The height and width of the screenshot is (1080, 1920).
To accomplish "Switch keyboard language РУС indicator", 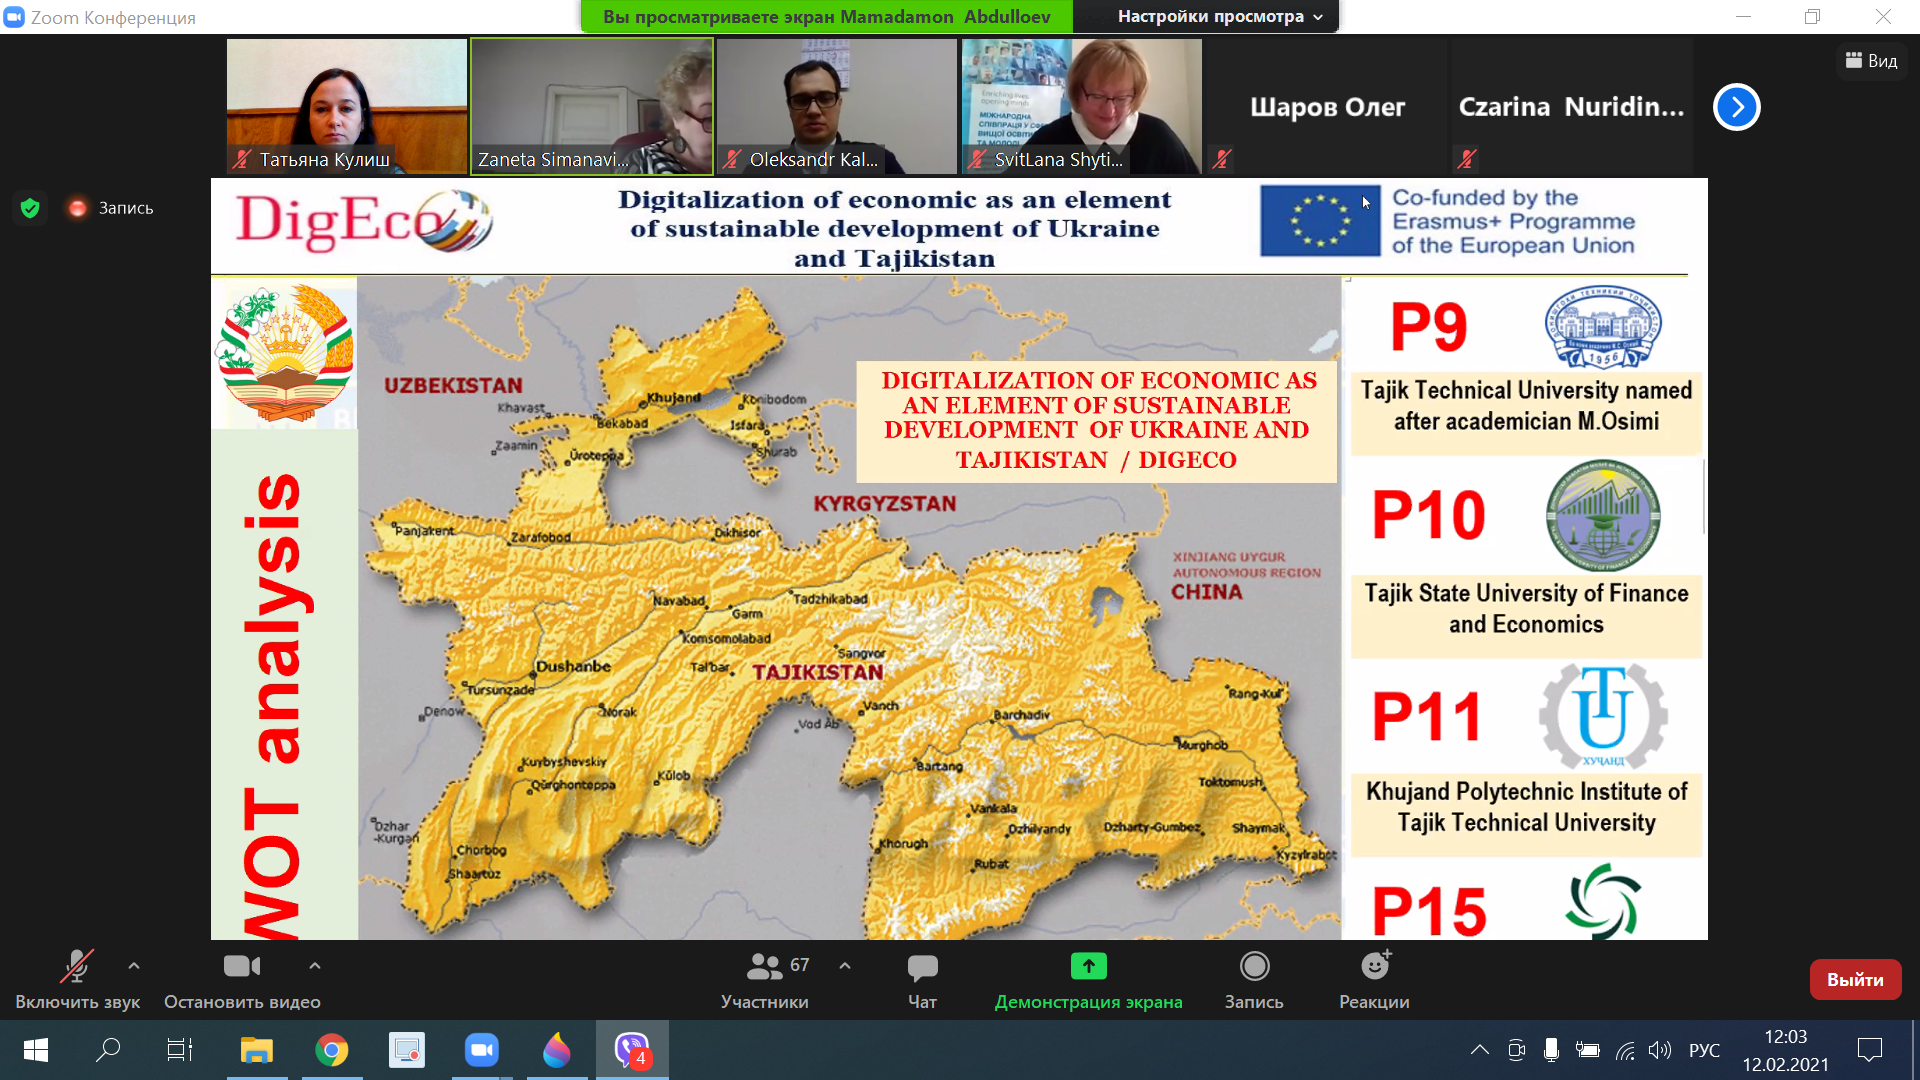I will 1704,1050.
